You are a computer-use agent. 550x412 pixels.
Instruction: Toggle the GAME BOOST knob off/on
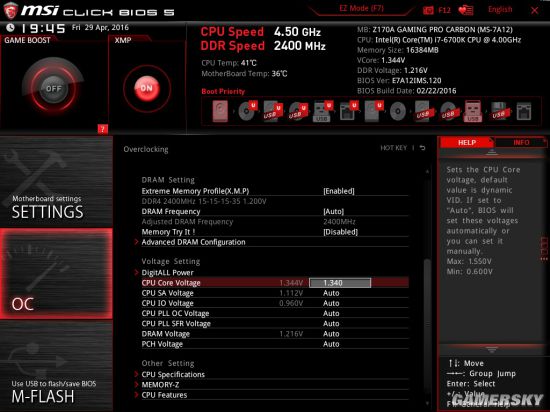(53, 88)
